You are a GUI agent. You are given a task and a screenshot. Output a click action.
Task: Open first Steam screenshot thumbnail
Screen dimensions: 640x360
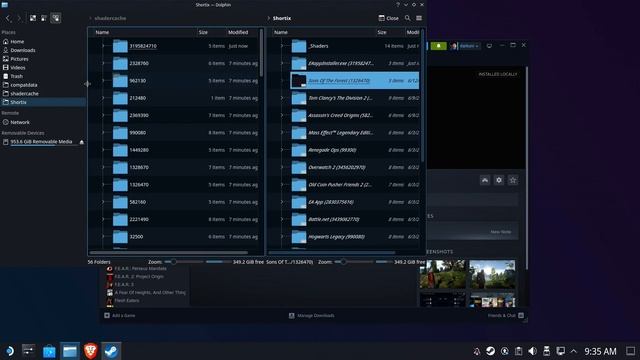(442, 274)
